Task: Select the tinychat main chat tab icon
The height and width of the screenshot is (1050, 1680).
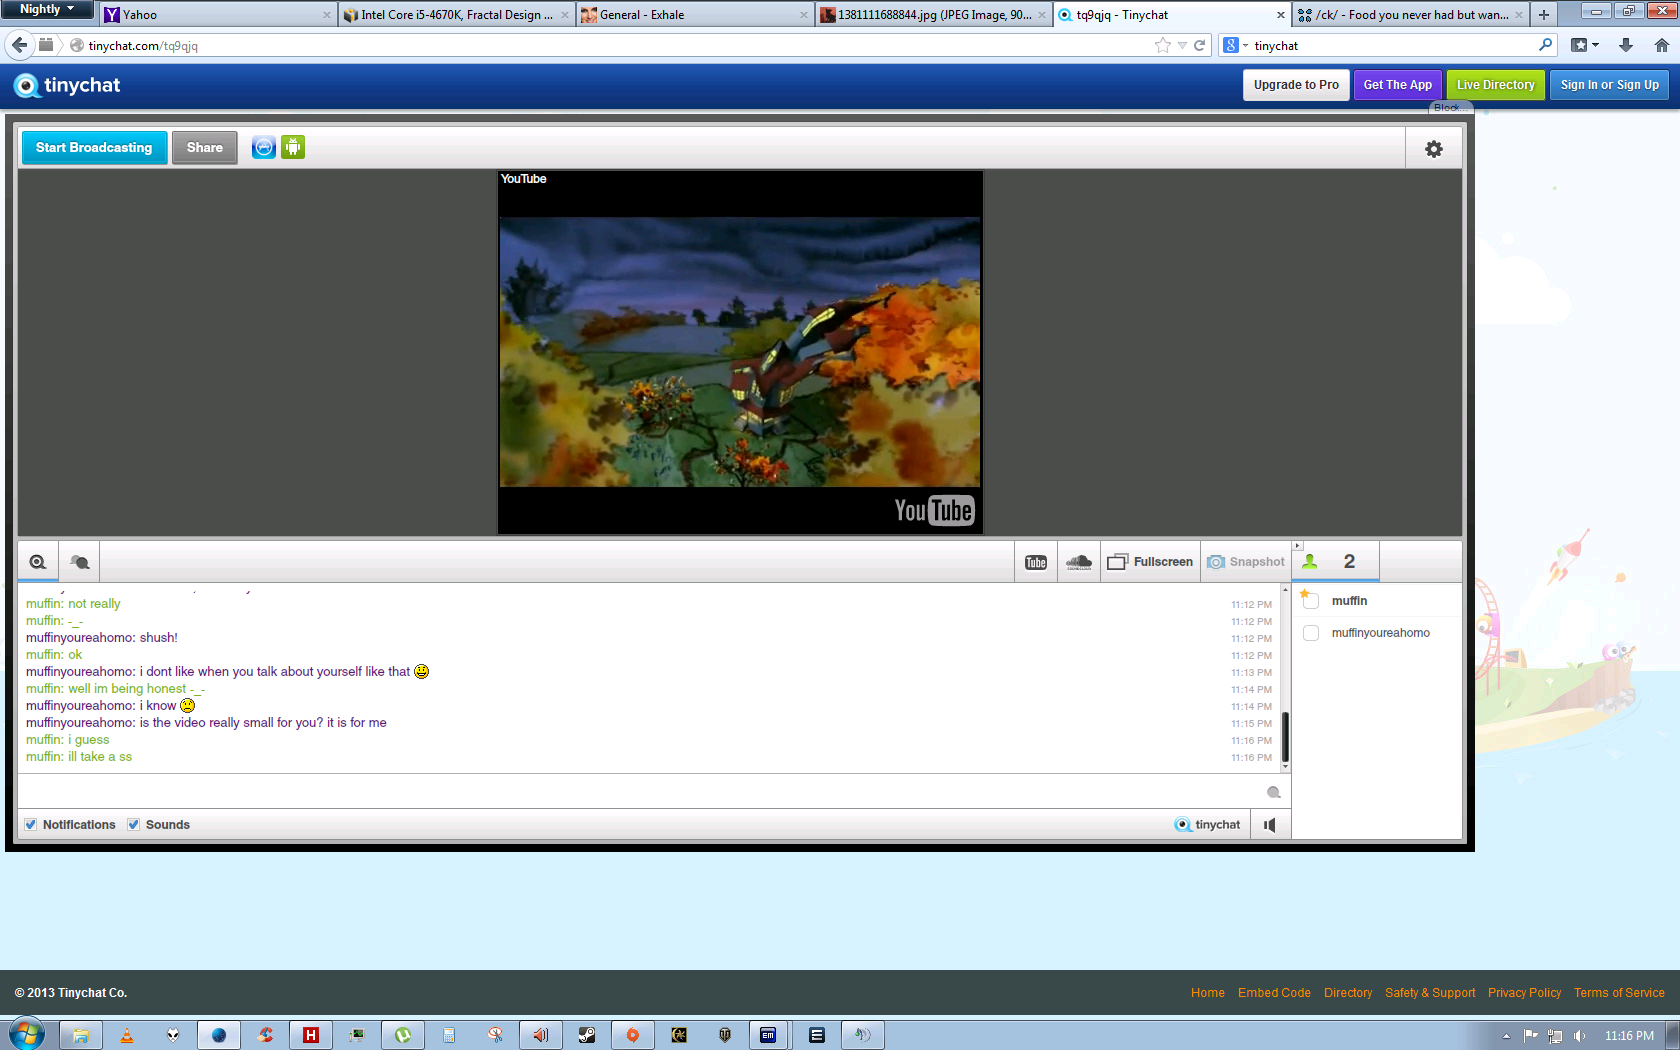Action: point(38,562)
